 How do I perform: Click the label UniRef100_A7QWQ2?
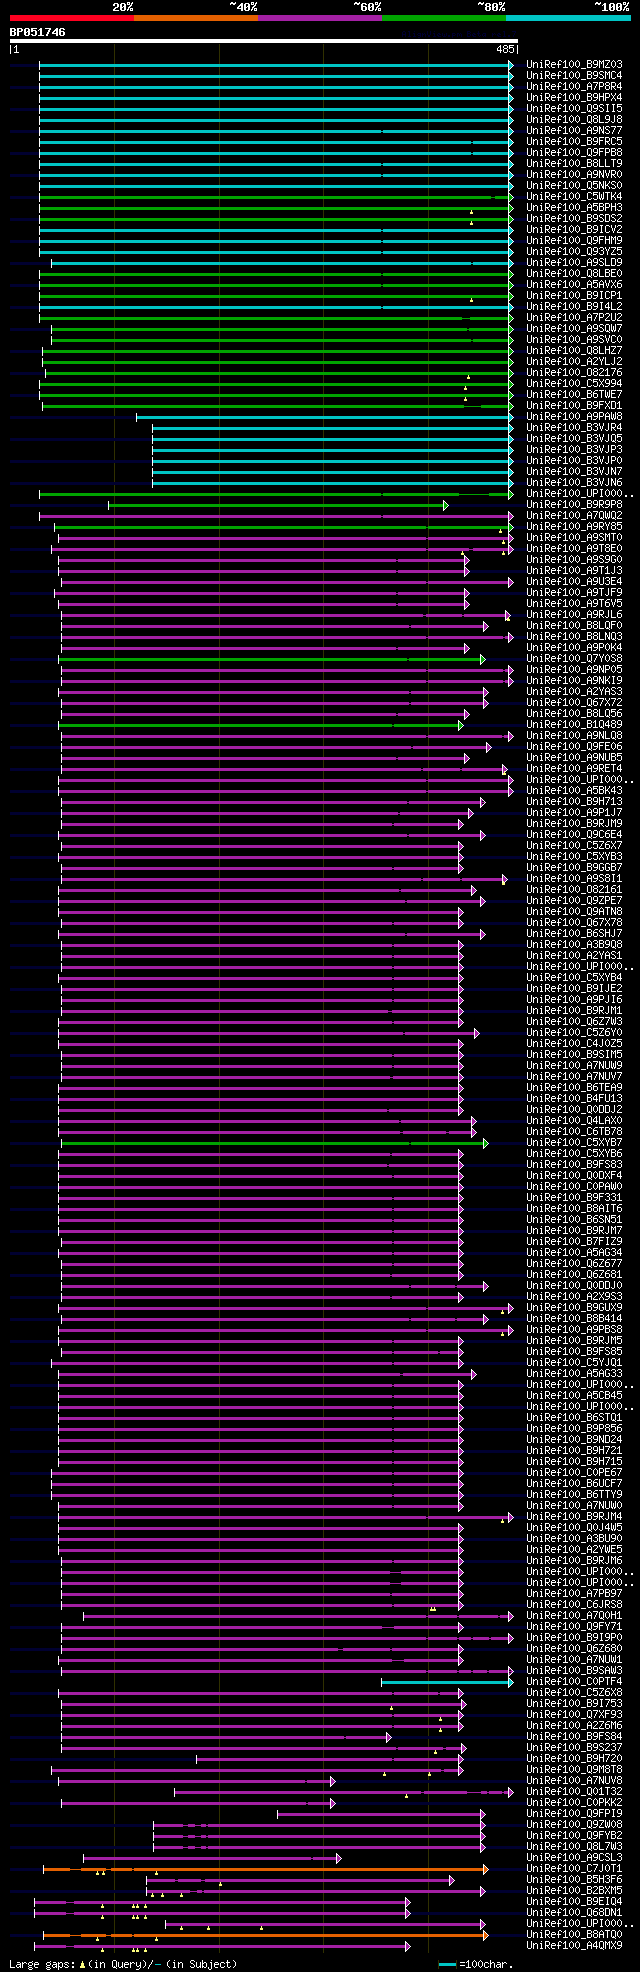[574, 516]
